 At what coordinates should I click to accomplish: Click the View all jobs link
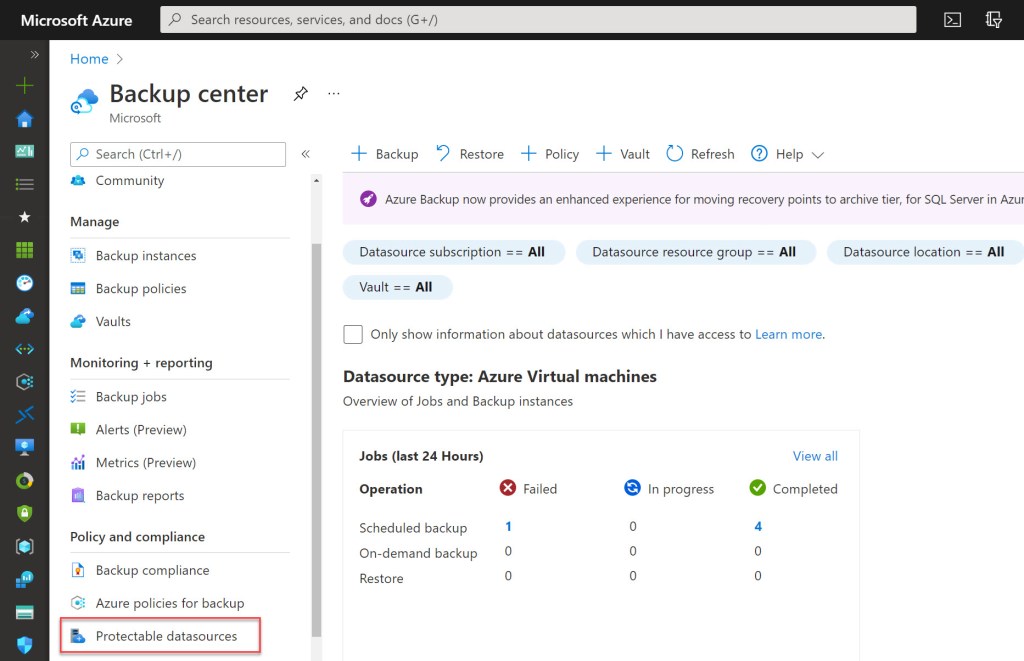(x=815, y=456)
